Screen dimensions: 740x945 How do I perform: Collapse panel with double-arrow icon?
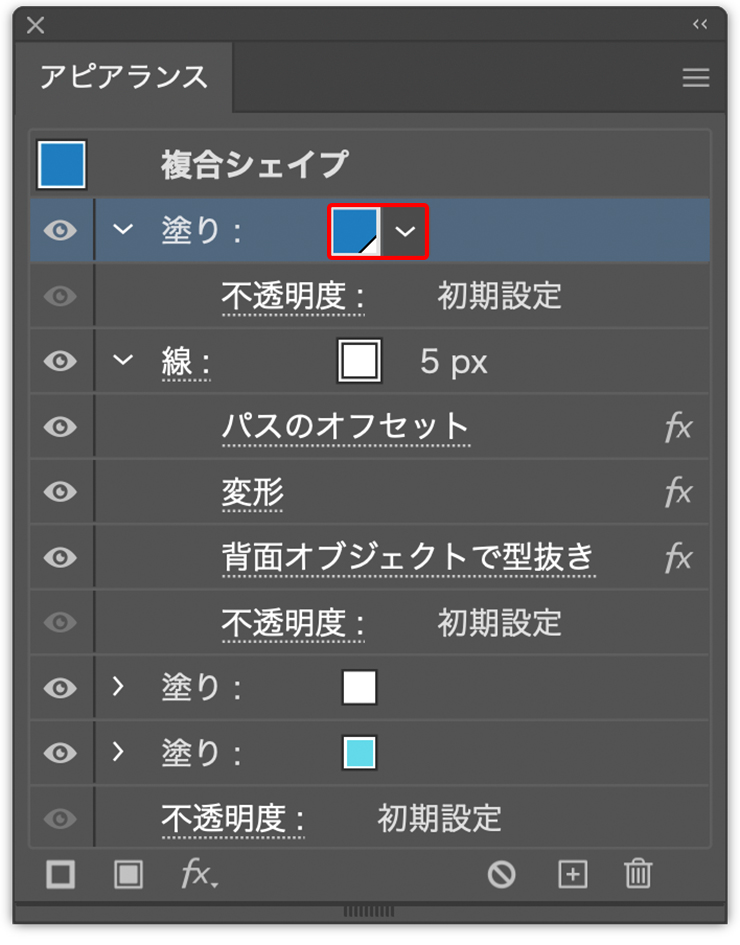[700, 25]
